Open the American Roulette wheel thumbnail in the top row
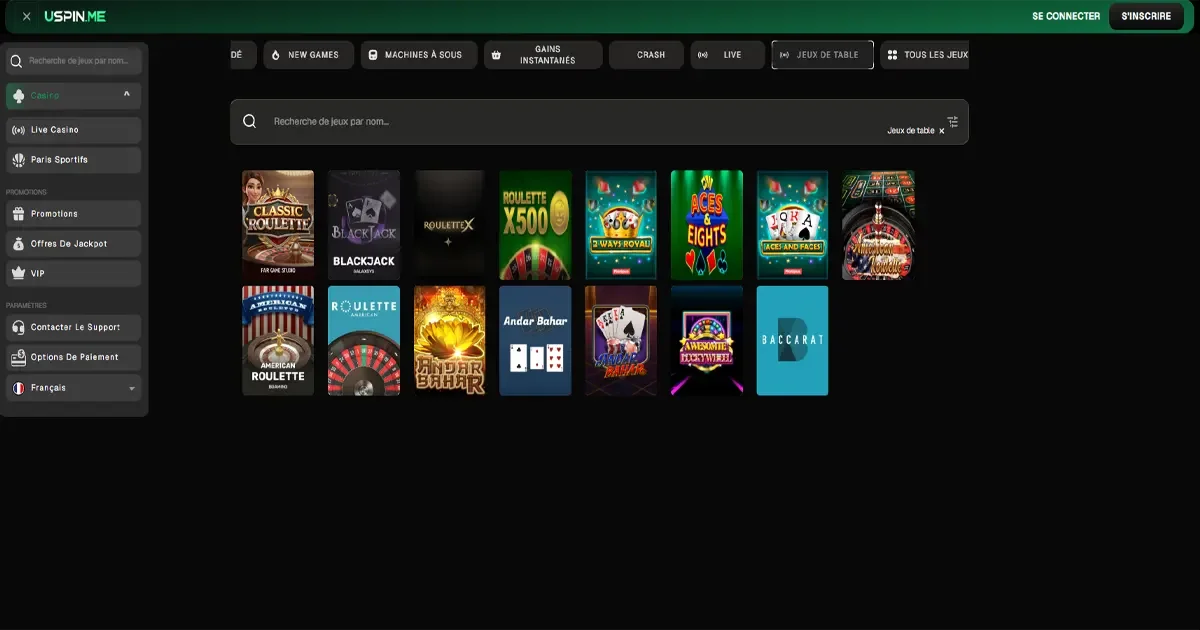This screenshot has width=1200, height=630. 878,225
